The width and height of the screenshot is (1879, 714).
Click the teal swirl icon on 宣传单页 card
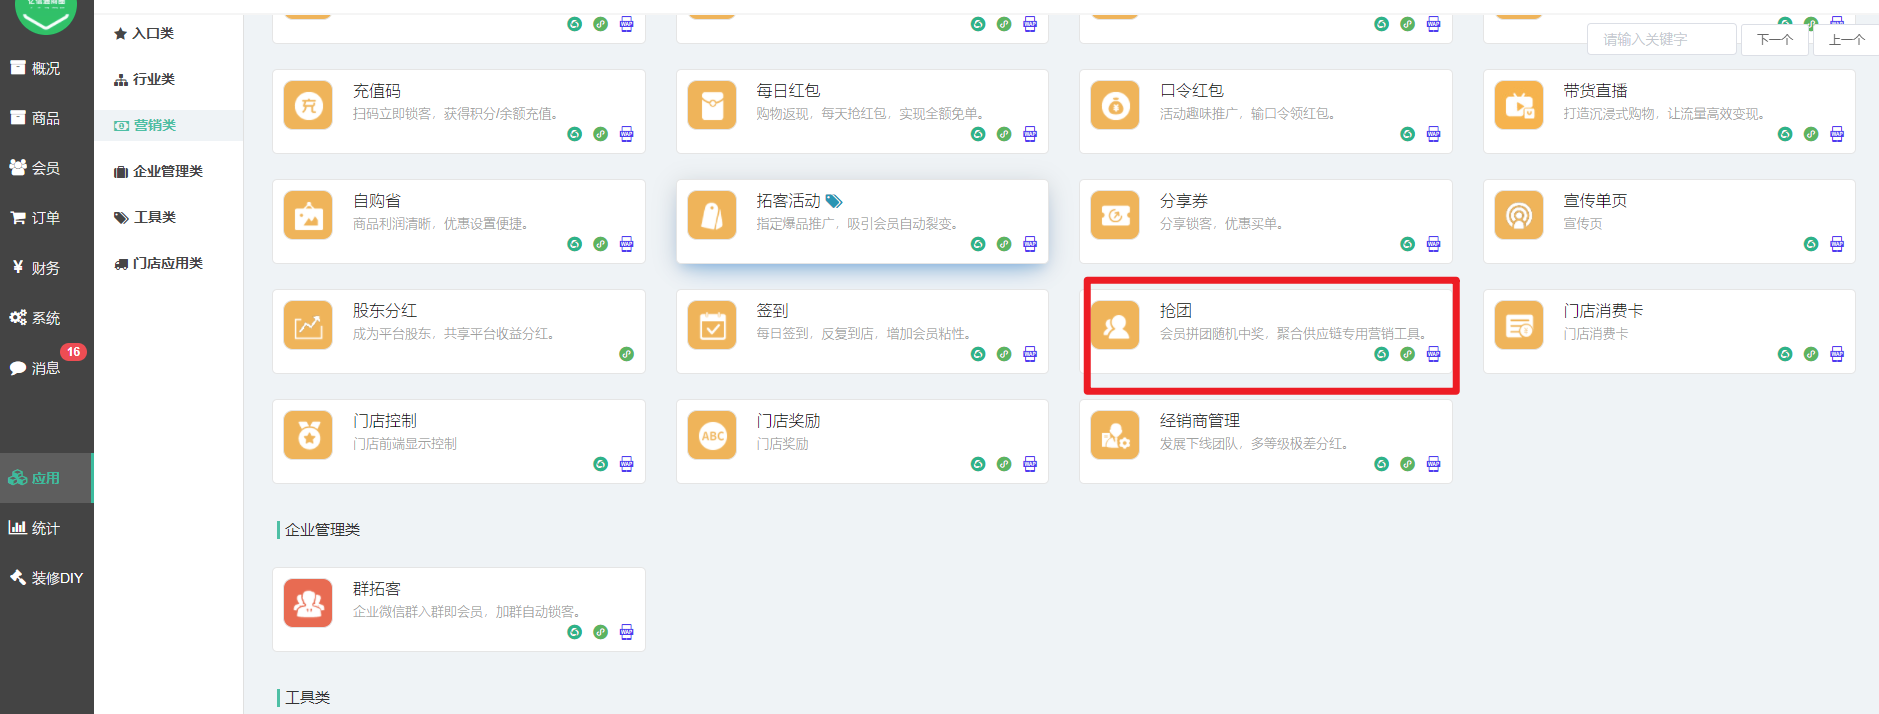[1811, 244]
